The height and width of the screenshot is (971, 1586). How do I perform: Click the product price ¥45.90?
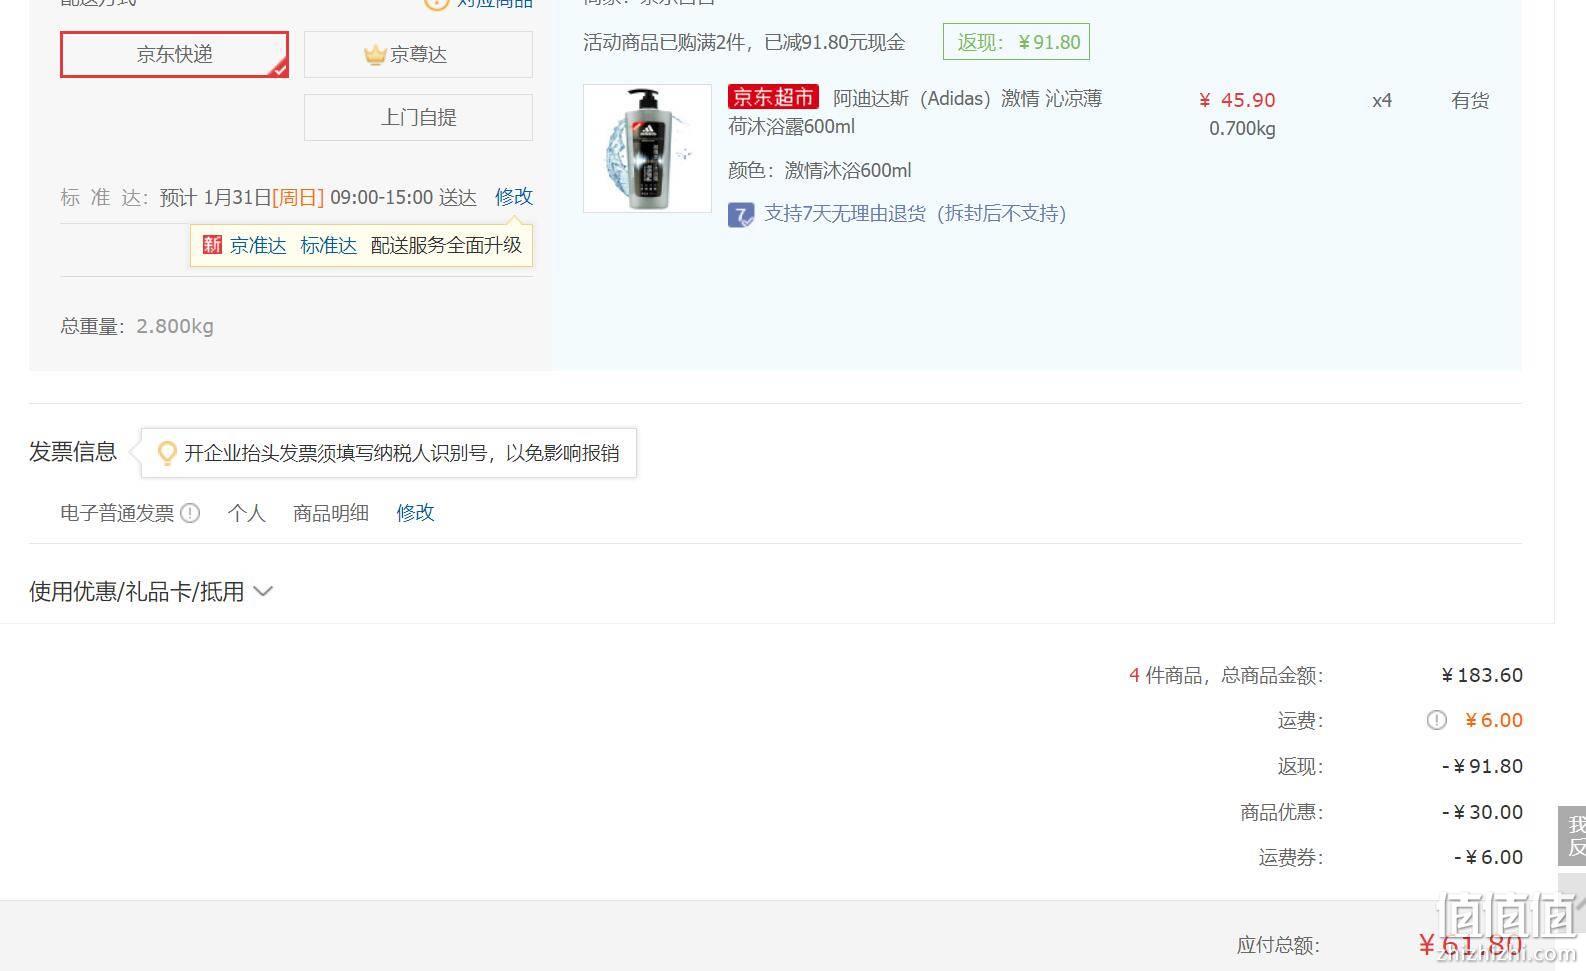pyautogui.click(x=1237, y=100)
